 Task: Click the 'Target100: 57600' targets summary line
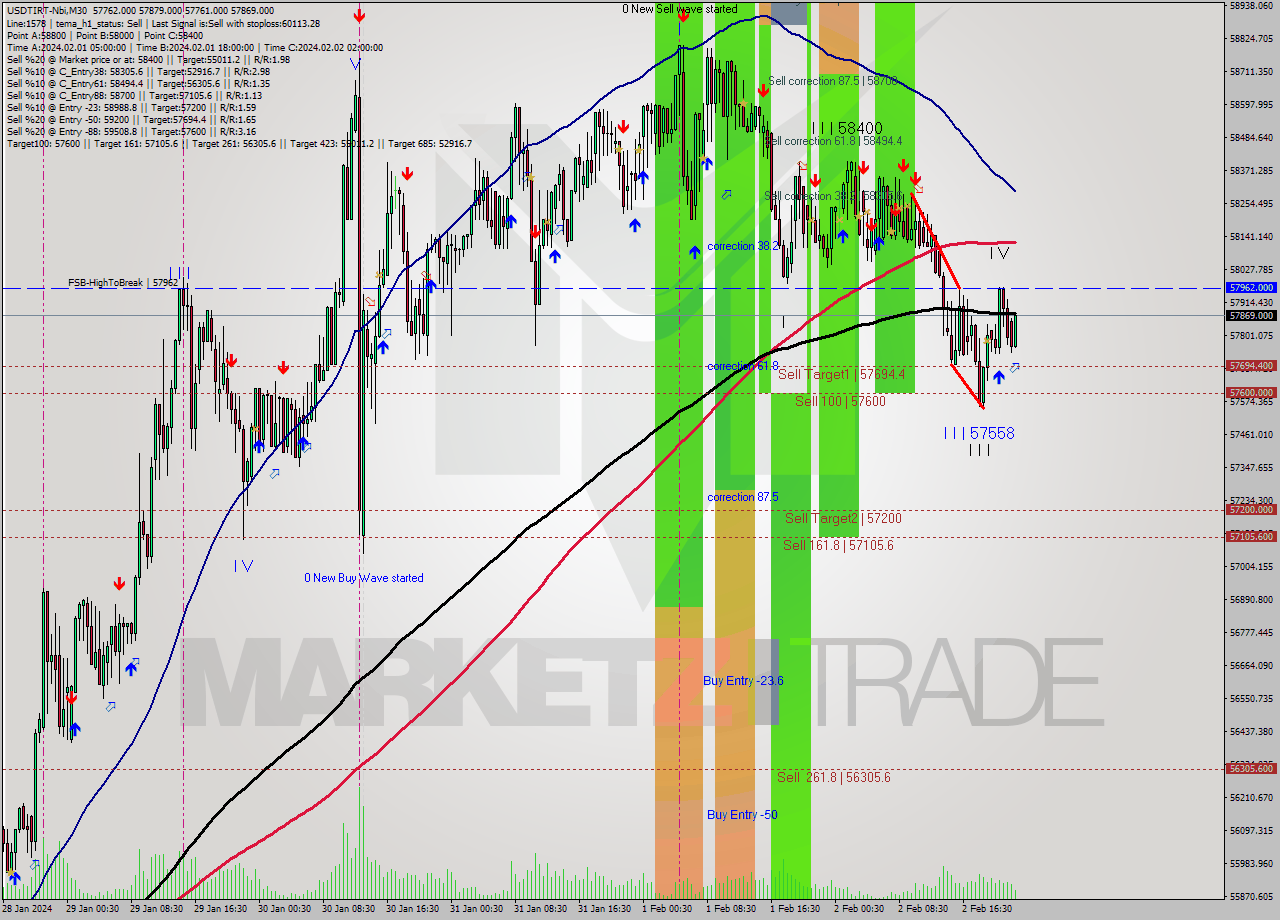[239, 144]
